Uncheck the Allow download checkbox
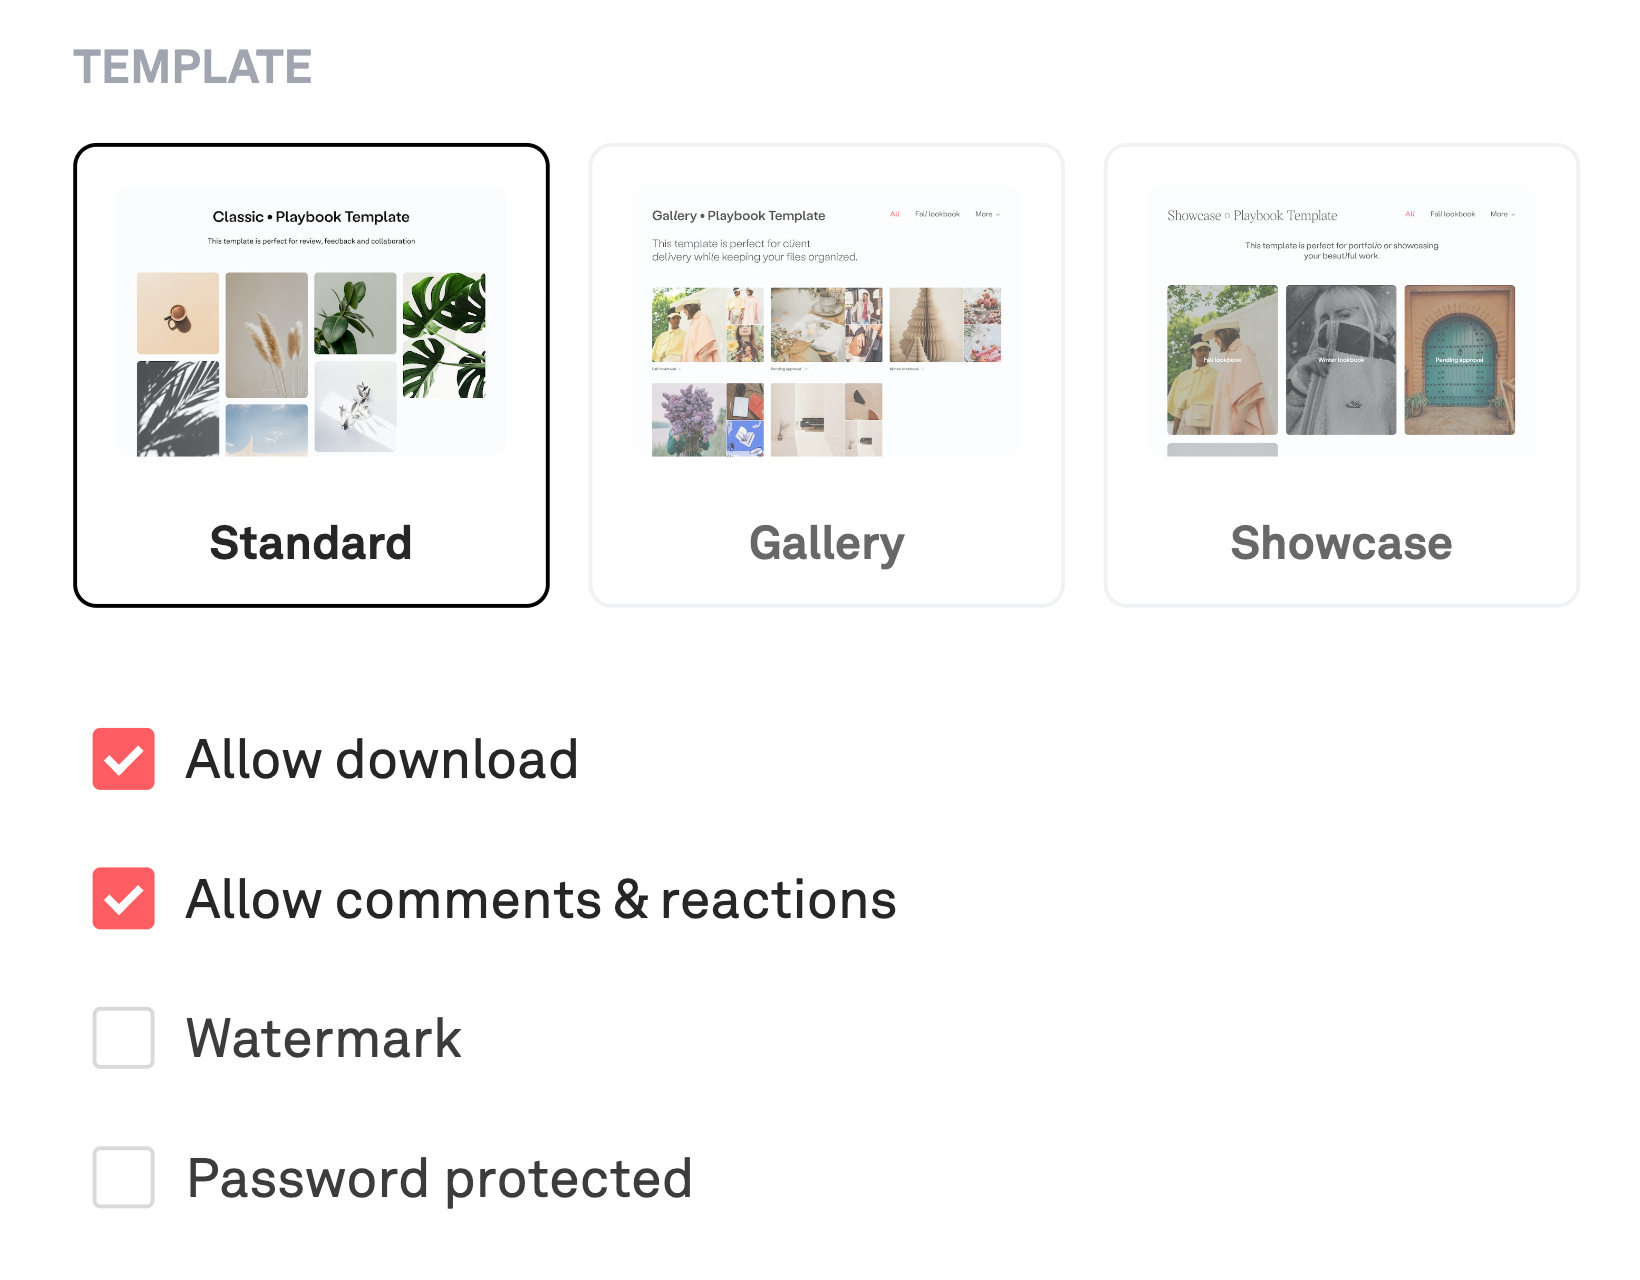This screenshot has height=1280, width=1640. tap(124, 759)
